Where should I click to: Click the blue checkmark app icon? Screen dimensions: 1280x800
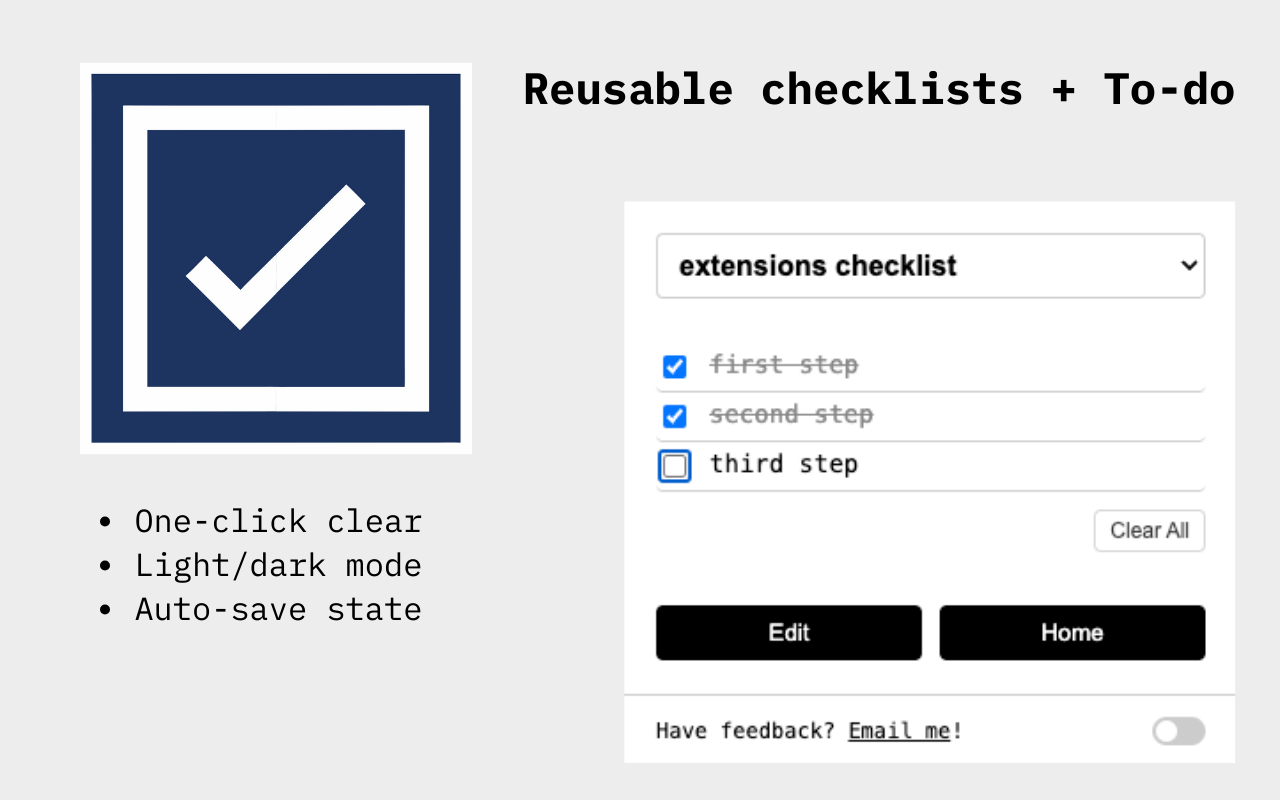coord(275,257)
